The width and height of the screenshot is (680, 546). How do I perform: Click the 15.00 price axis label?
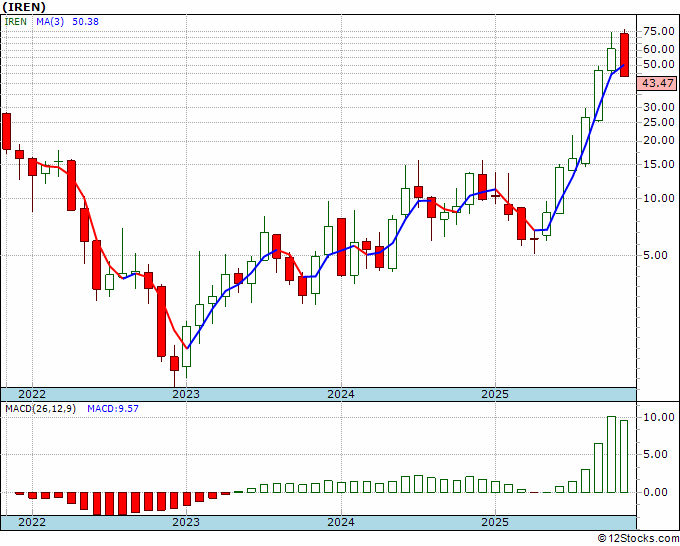[659, 164]
